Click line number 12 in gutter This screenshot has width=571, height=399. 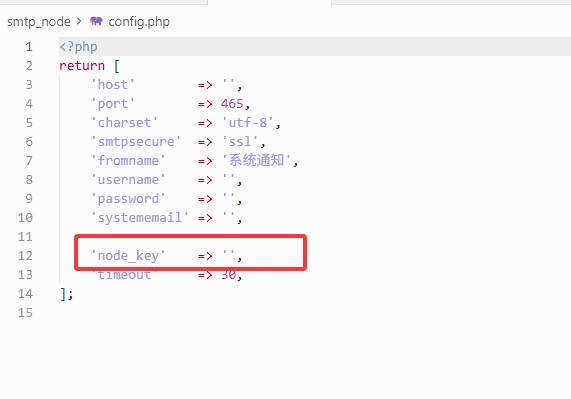25,256
